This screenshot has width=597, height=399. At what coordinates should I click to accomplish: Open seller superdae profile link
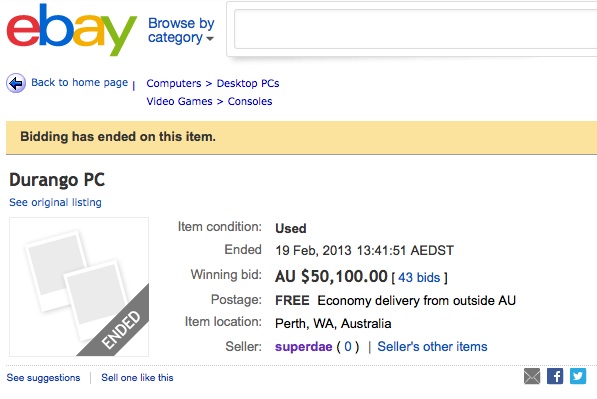coord(303,347)
